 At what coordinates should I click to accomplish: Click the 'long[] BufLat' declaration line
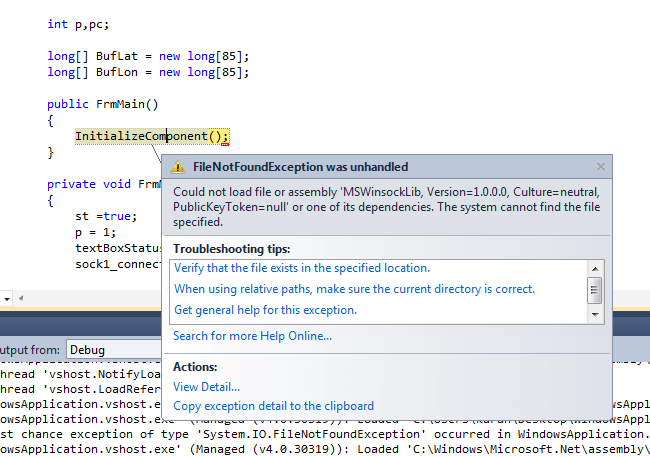(x=148, y=56)
